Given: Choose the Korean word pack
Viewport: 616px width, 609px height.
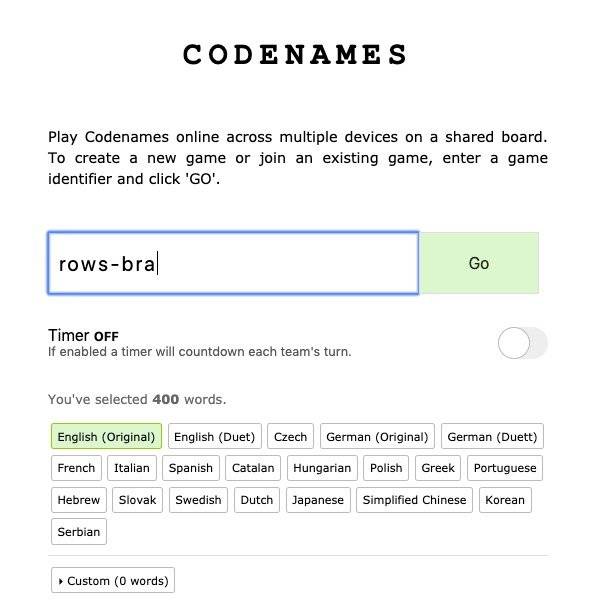Looking at the screenshot, I should point(505,500).
